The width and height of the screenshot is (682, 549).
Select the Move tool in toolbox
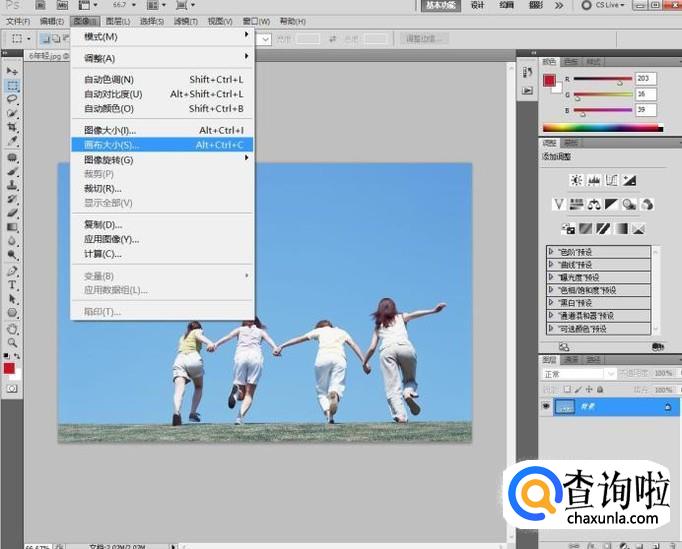tap(13, 72)
